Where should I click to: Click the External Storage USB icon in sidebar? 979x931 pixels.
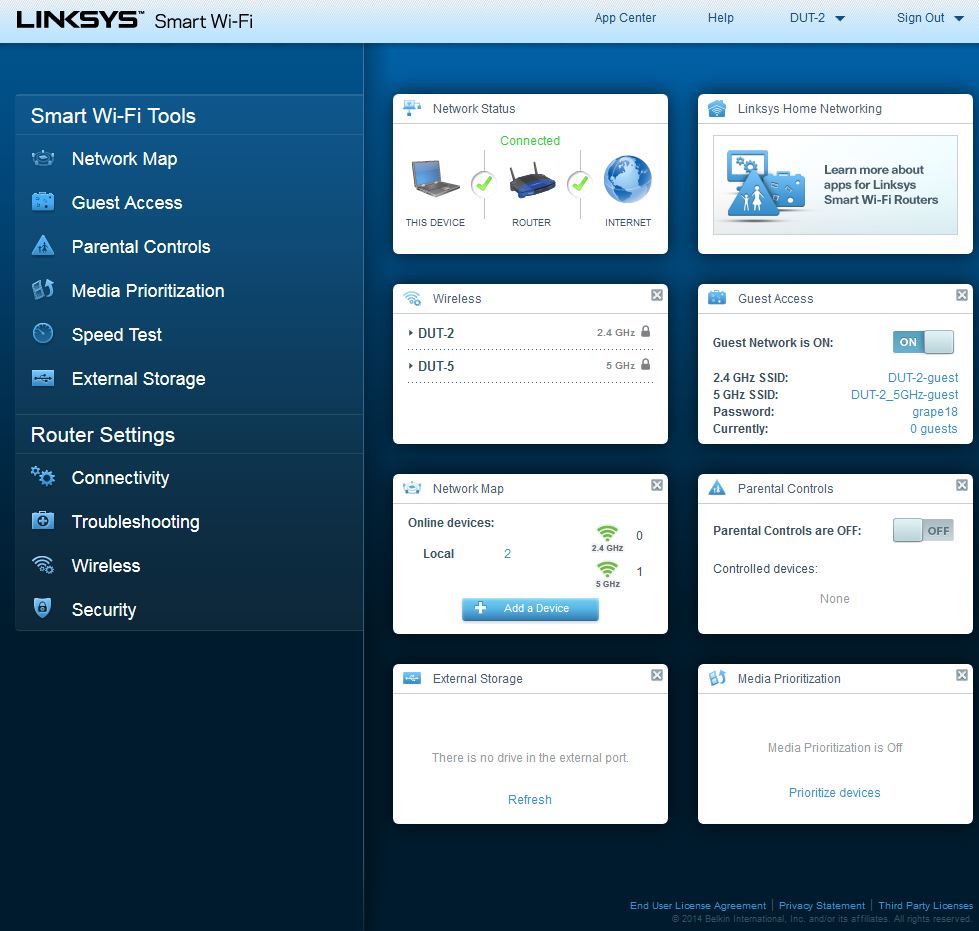click(43, 378)
